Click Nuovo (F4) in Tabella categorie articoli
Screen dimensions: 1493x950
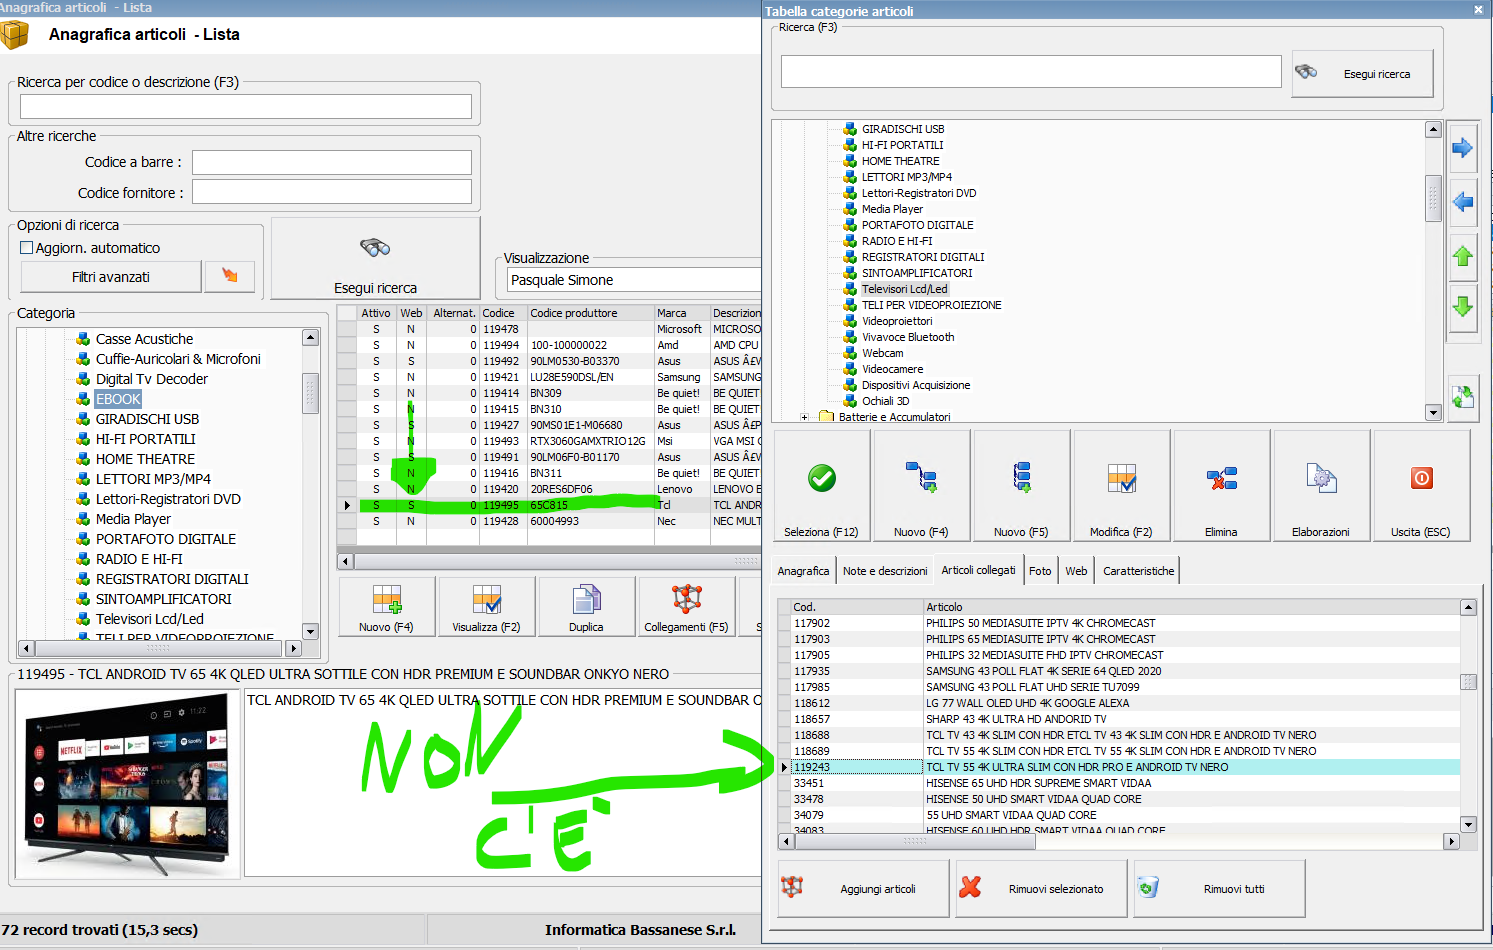point(921,486)
